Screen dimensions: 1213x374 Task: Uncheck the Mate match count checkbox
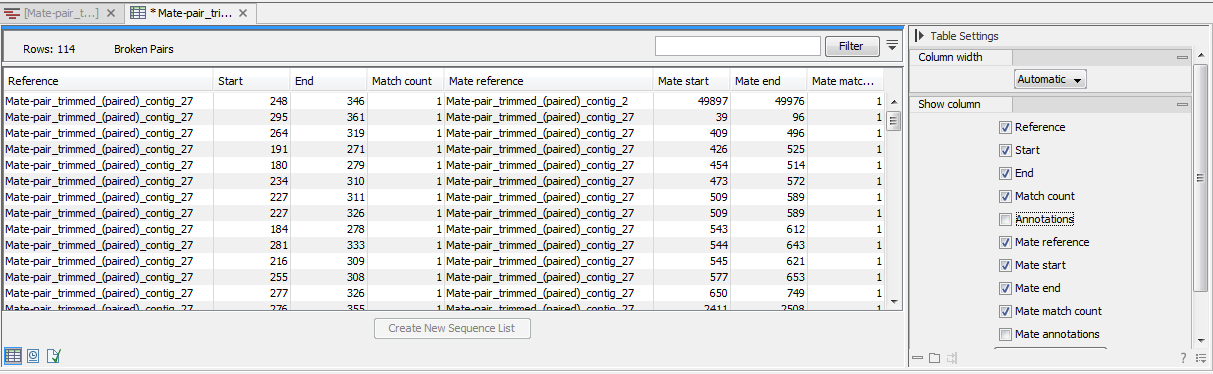click(1005, 312)
